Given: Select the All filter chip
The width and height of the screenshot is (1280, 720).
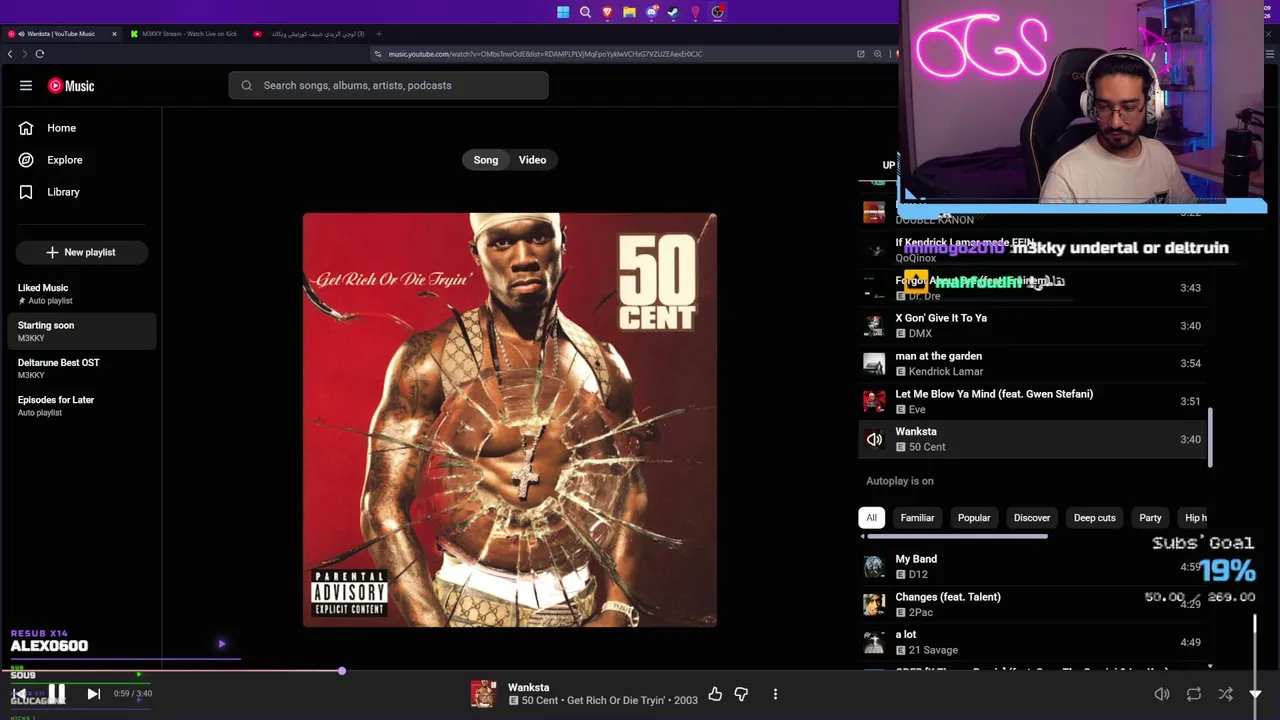Looking at the screenshot, I should tap(871, 518).
